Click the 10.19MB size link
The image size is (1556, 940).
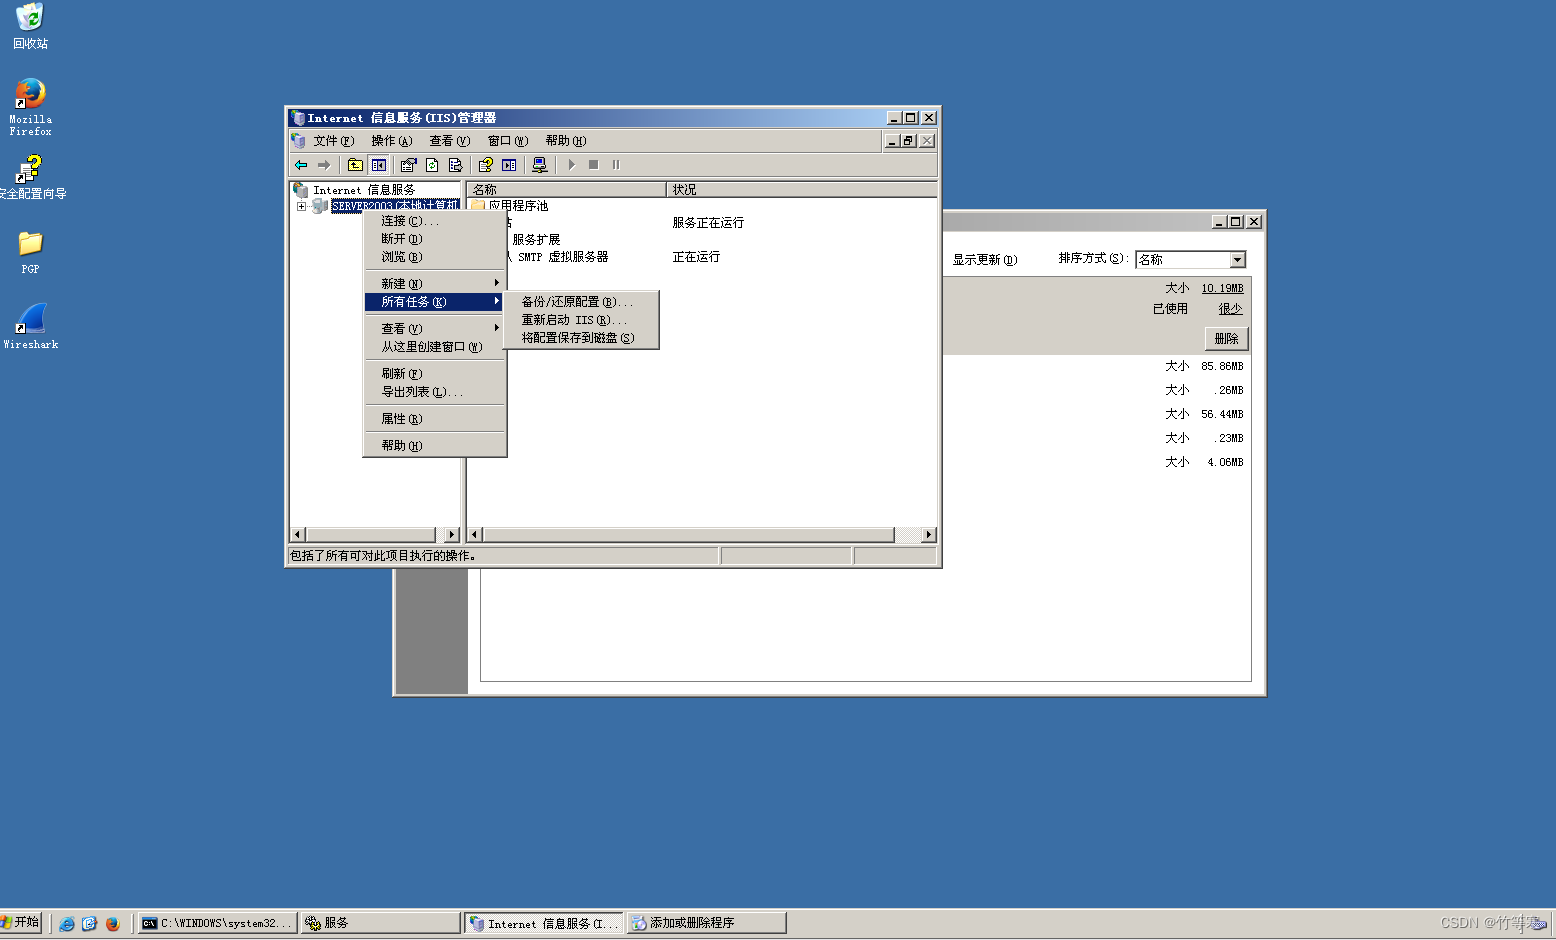point(1222,288)
